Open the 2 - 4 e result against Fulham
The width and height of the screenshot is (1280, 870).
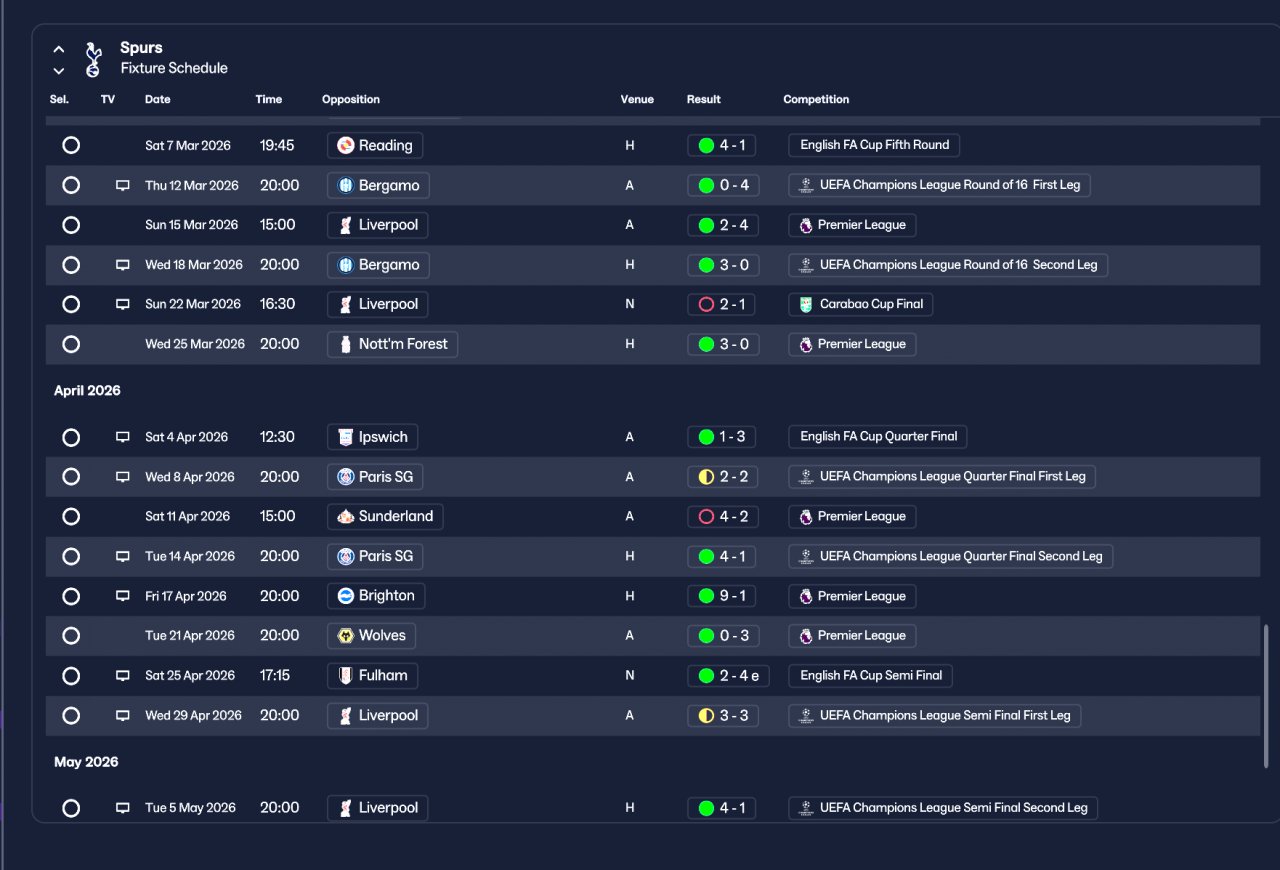[x=728, y=676]
